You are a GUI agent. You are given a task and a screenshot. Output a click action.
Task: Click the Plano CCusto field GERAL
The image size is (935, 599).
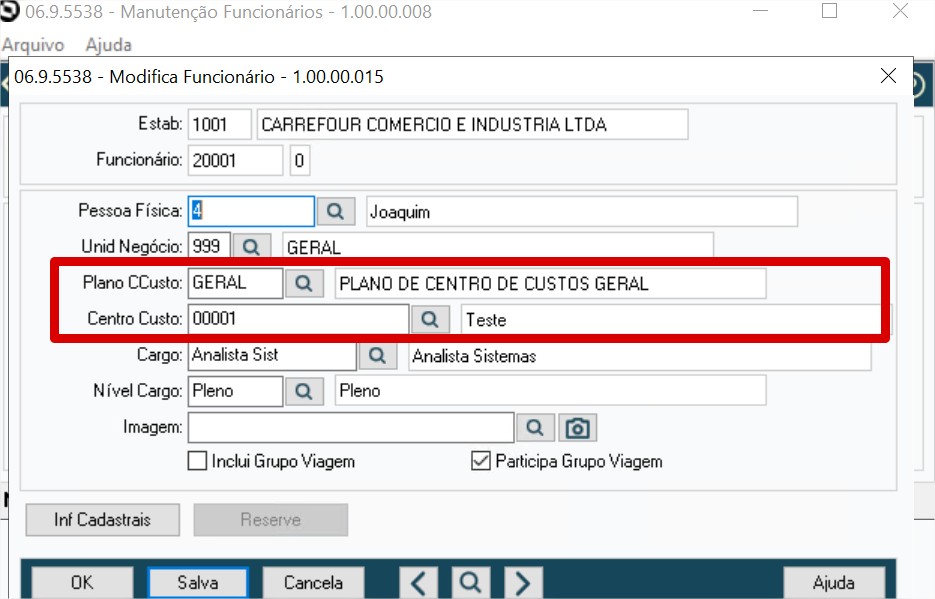coord(235,283)
